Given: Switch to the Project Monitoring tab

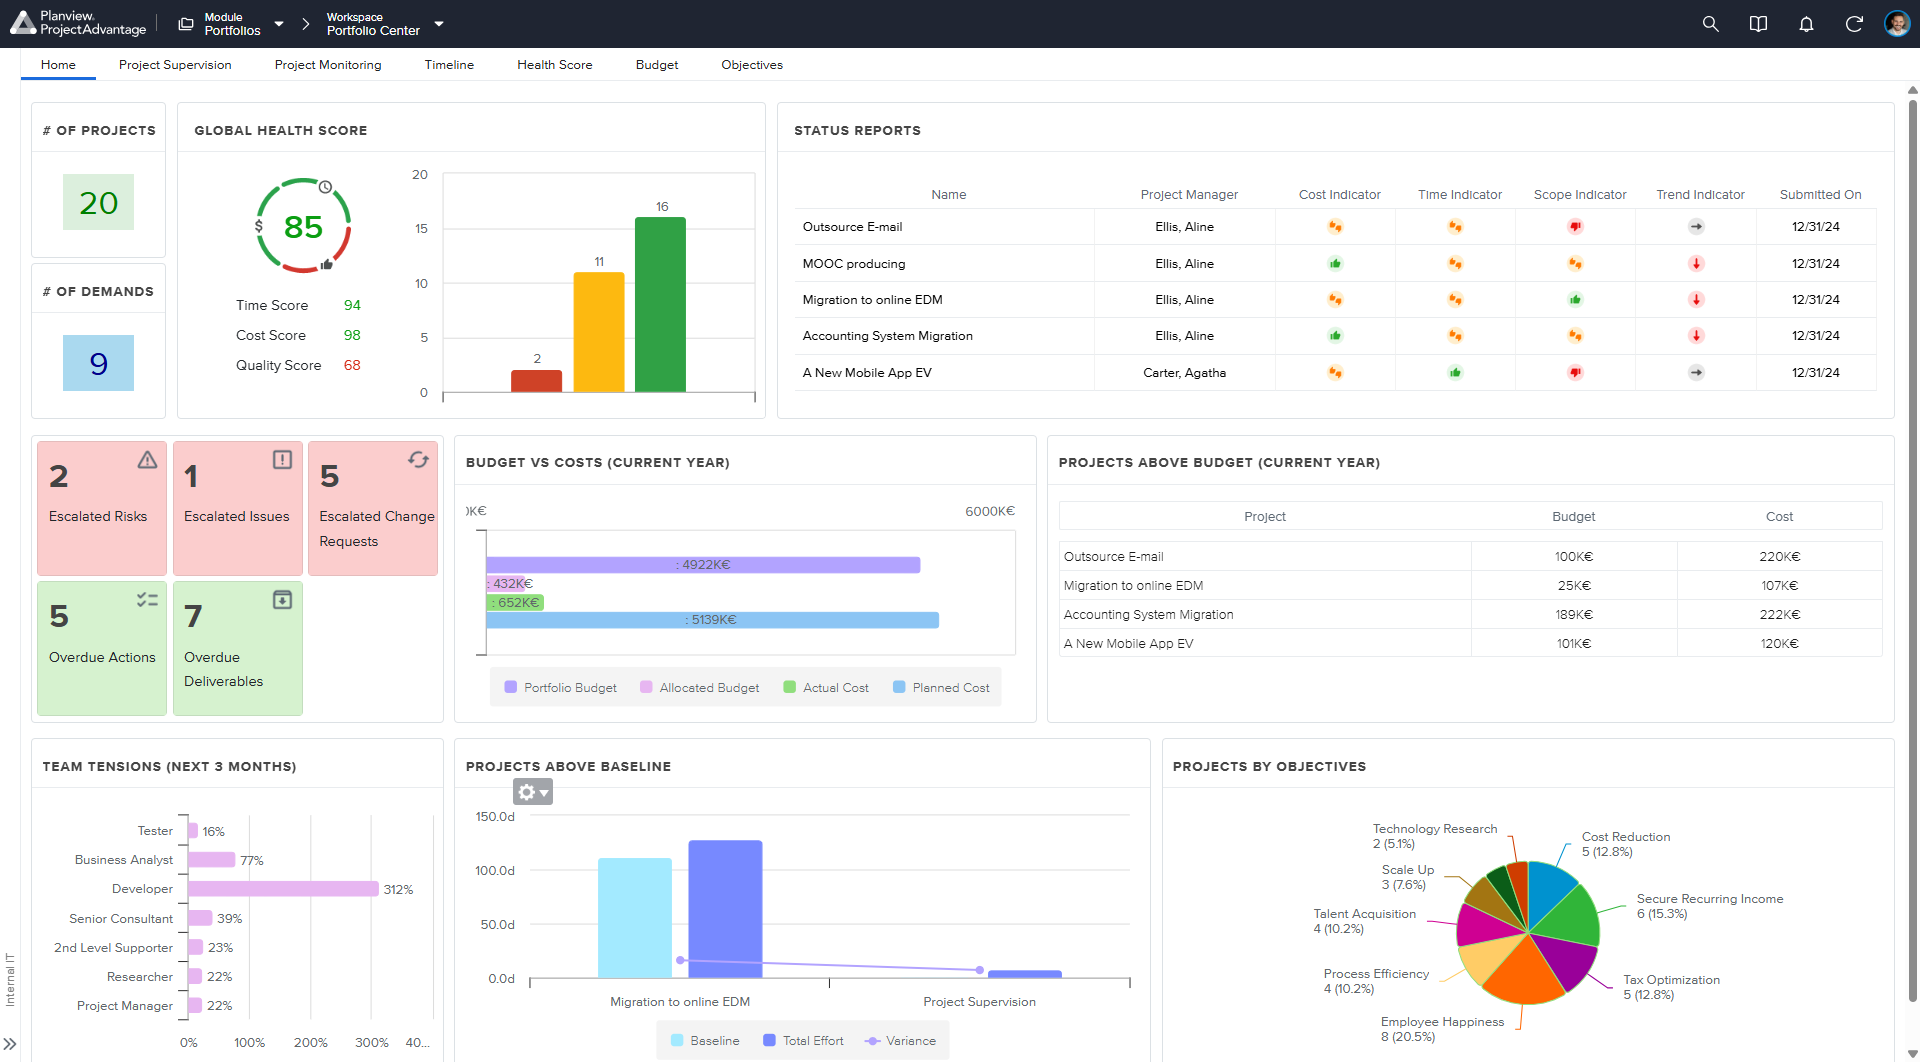Looking at the screenshot, I should click(x=328, y=65).
